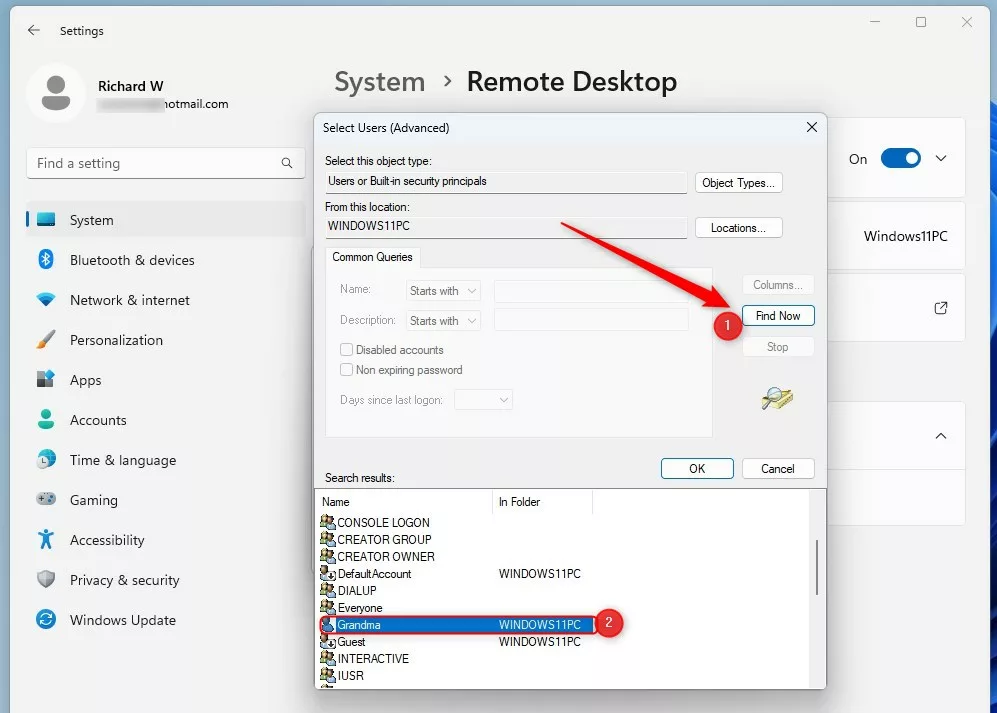Screen dimensions: 997x713
Task: Click the Object Types button
Action: click(x=738, y=183)
